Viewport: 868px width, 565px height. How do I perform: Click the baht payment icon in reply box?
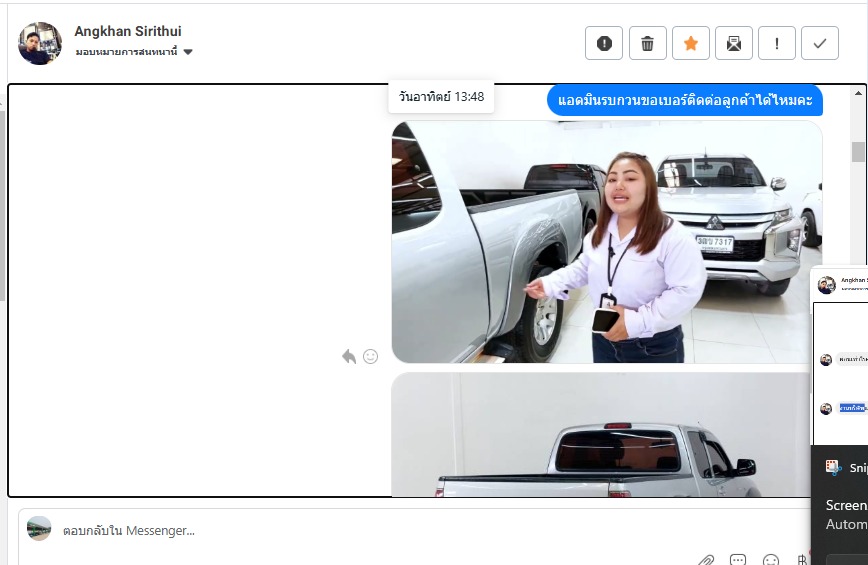(802, 560)
